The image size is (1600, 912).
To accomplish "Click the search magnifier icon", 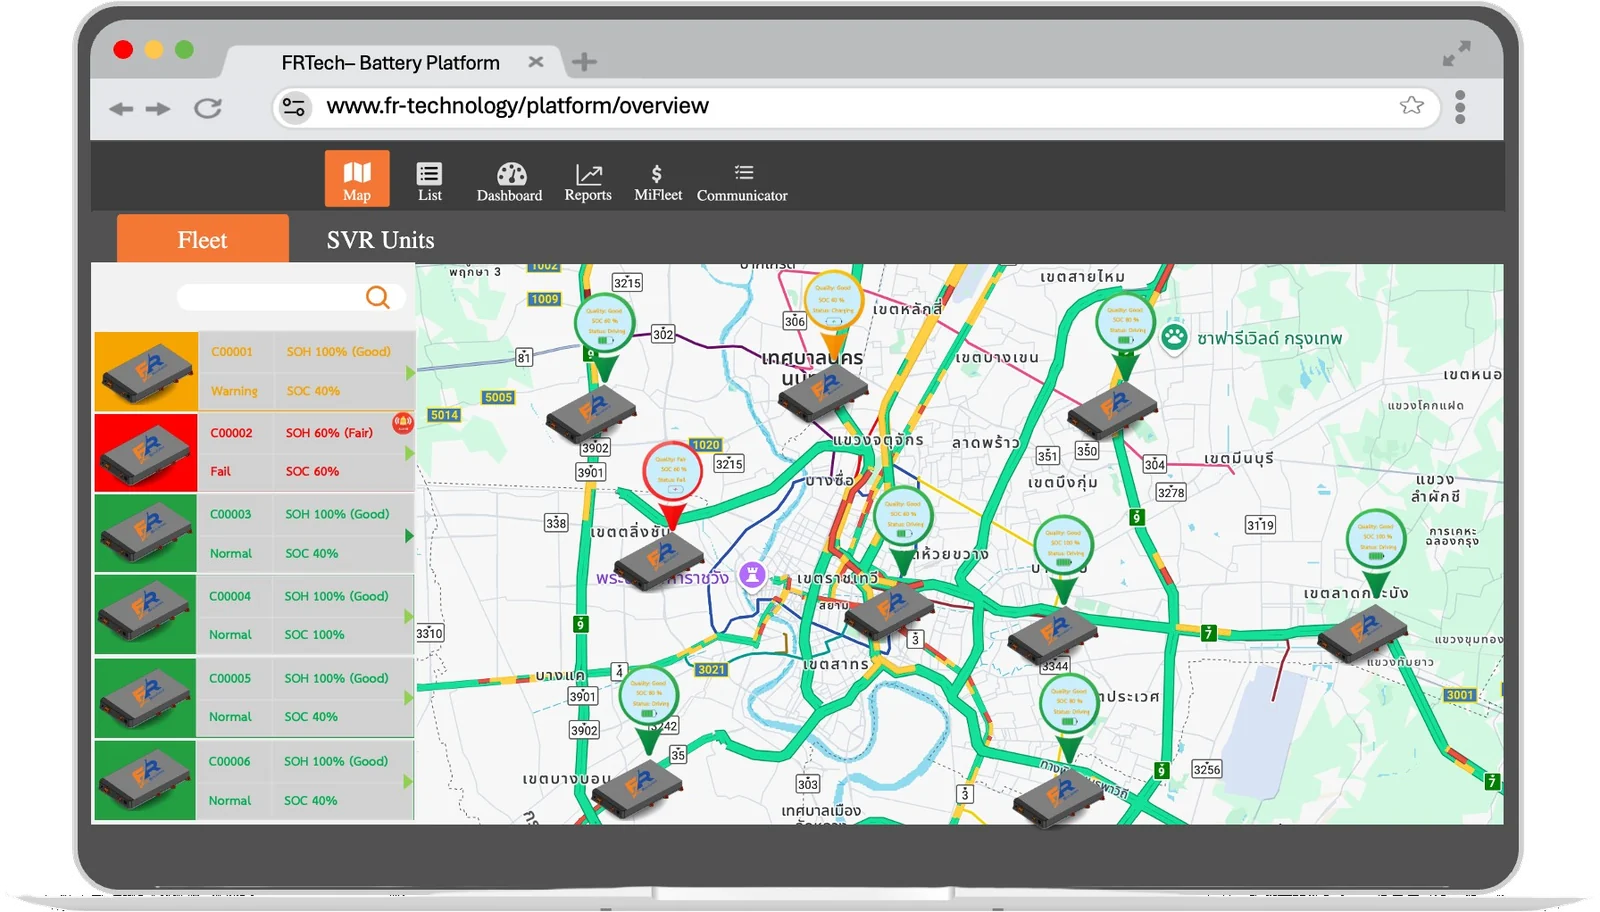I will (378, 297).
